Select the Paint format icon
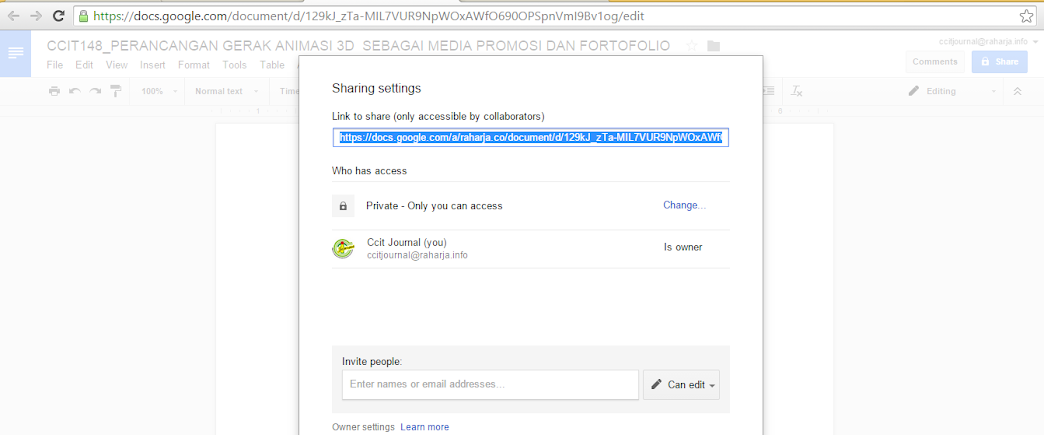This screenshot has height=435, width=1044. pos(116,91)
